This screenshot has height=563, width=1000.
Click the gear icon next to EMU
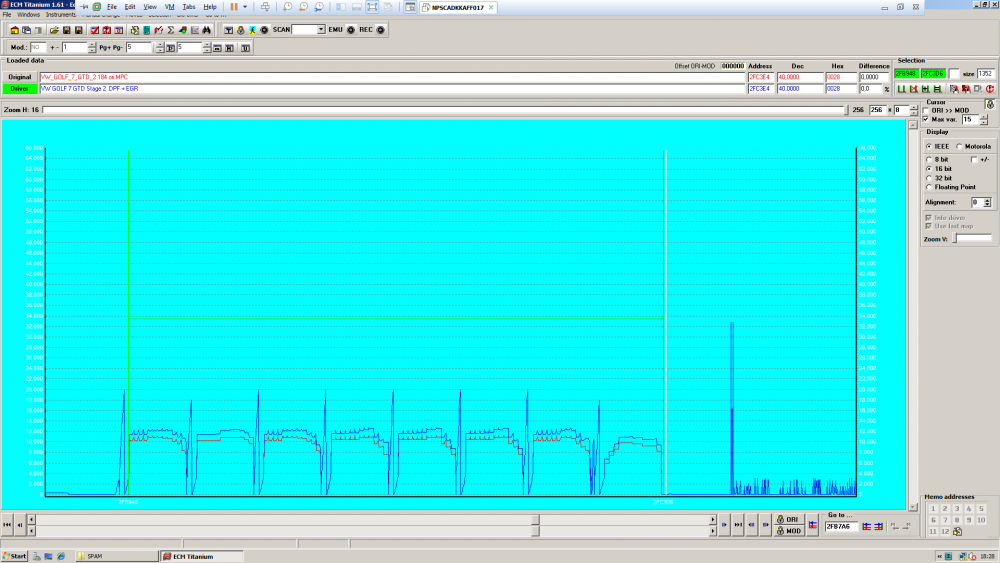tap(349, 30)
